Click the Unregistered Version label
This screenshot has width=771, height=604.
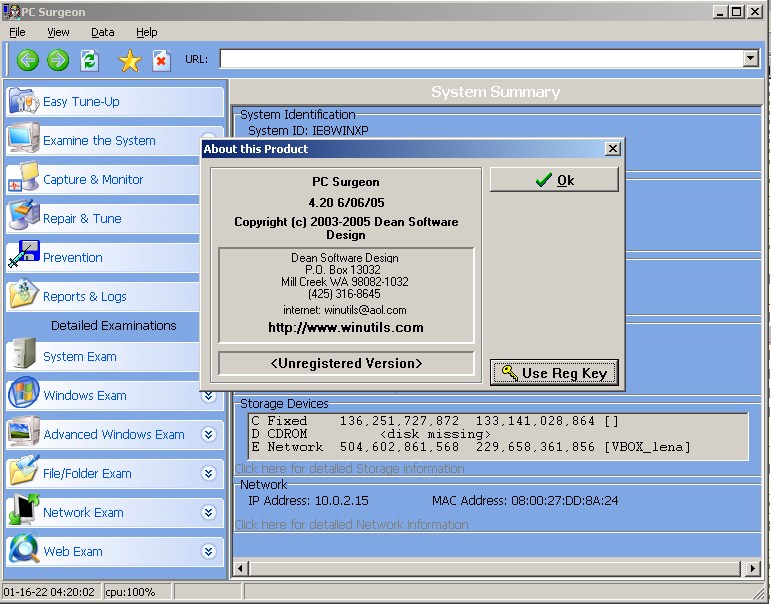346,363
